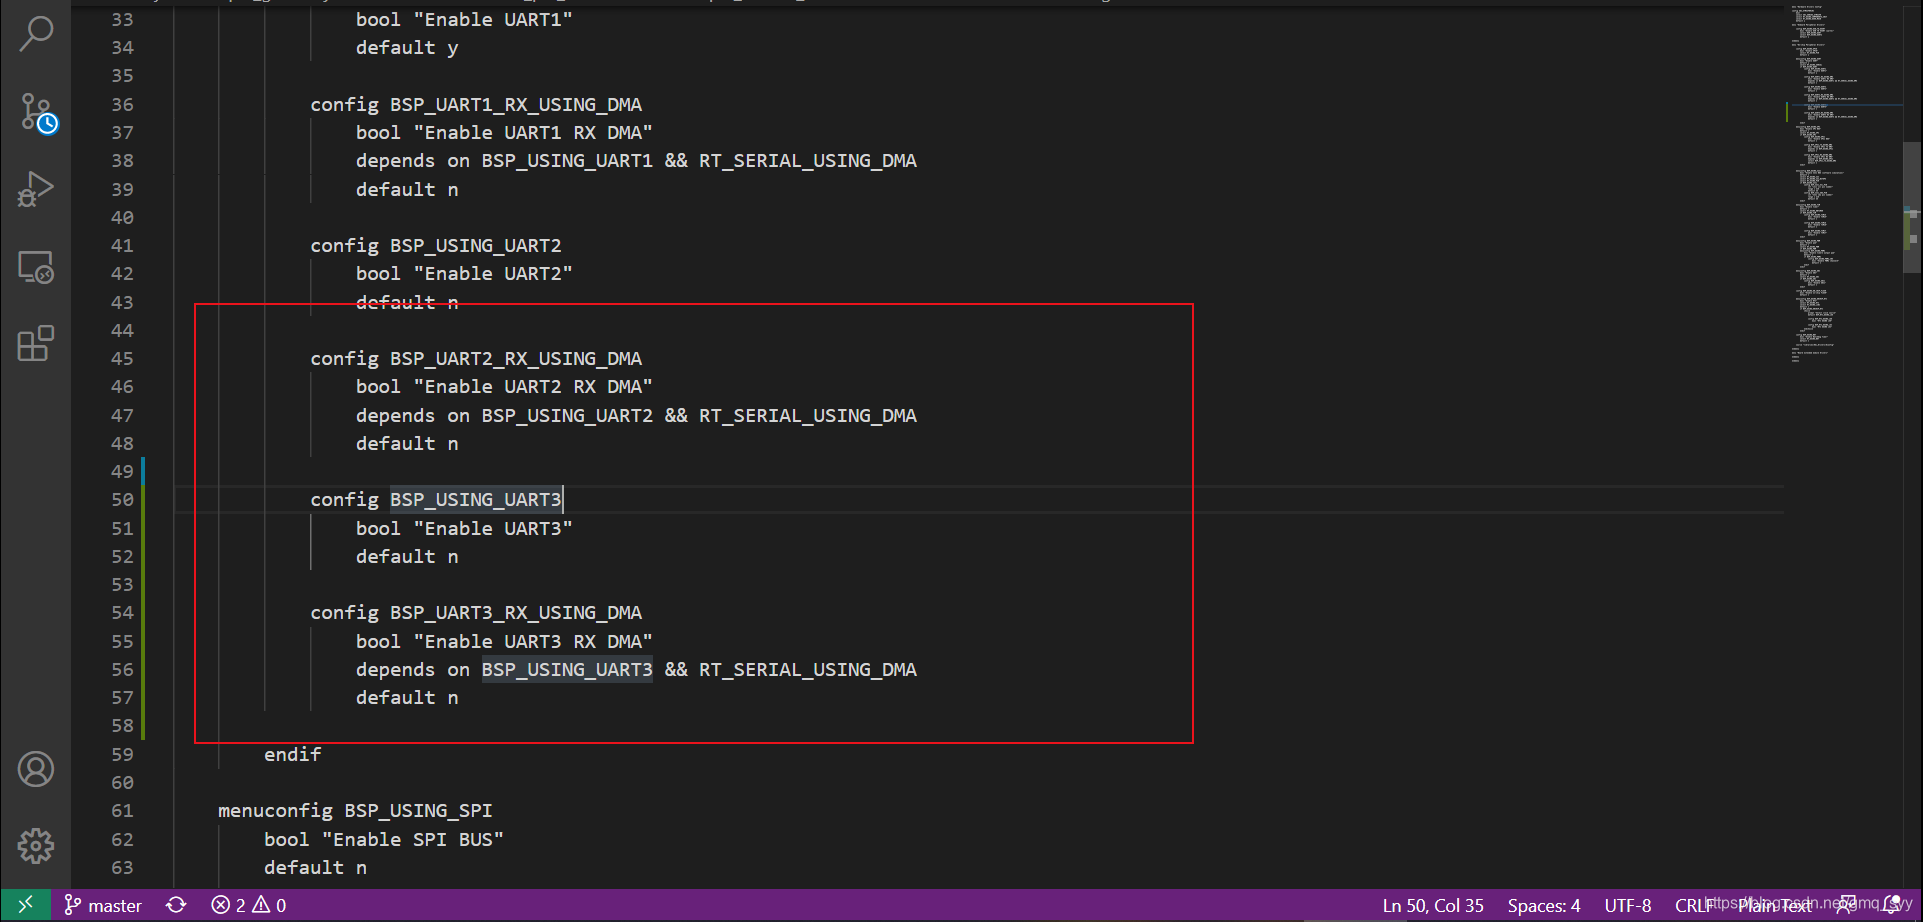Open the Search panel

(x=37, y=33)
